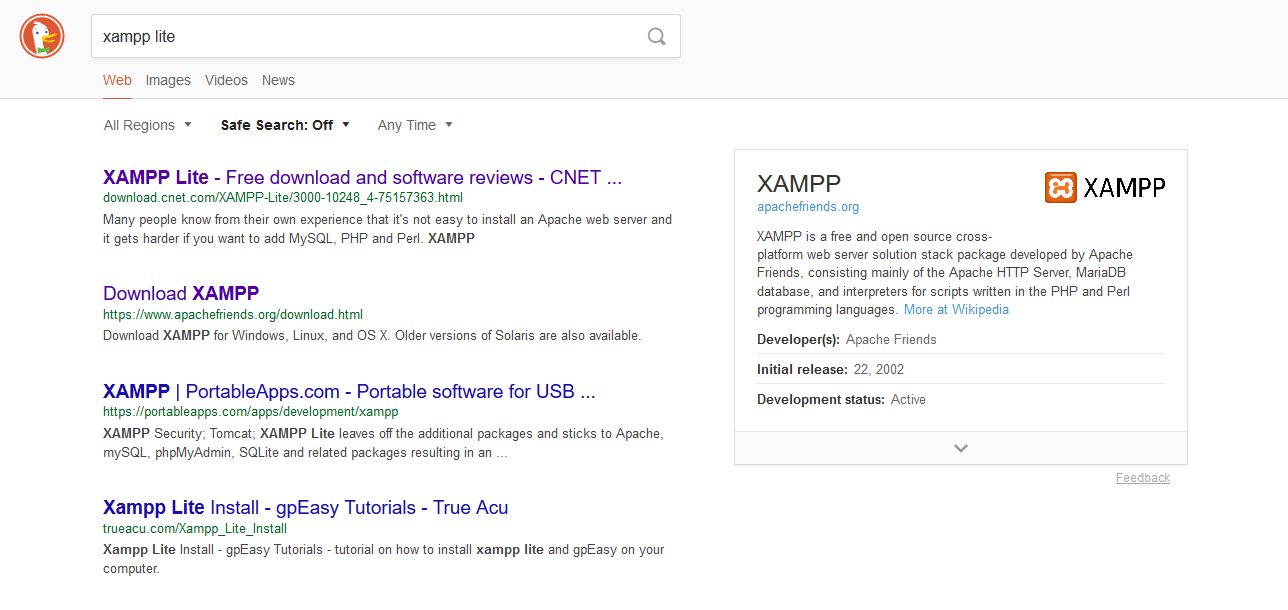Click the Feedback link

point(1143,477)
